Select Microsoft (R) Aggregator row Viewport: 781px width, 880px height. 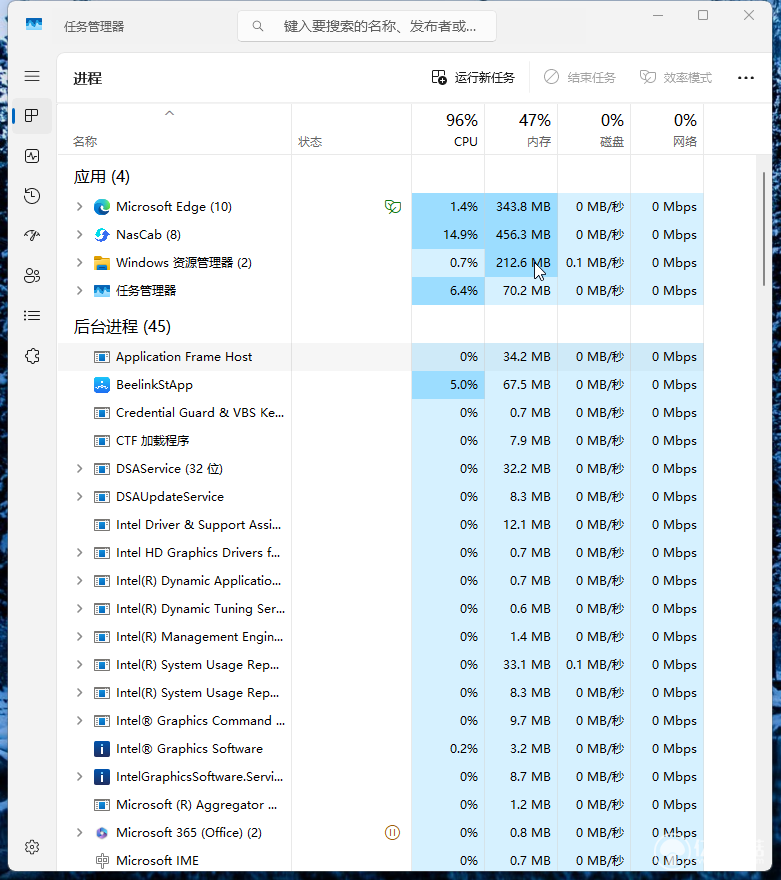point(380,805)
